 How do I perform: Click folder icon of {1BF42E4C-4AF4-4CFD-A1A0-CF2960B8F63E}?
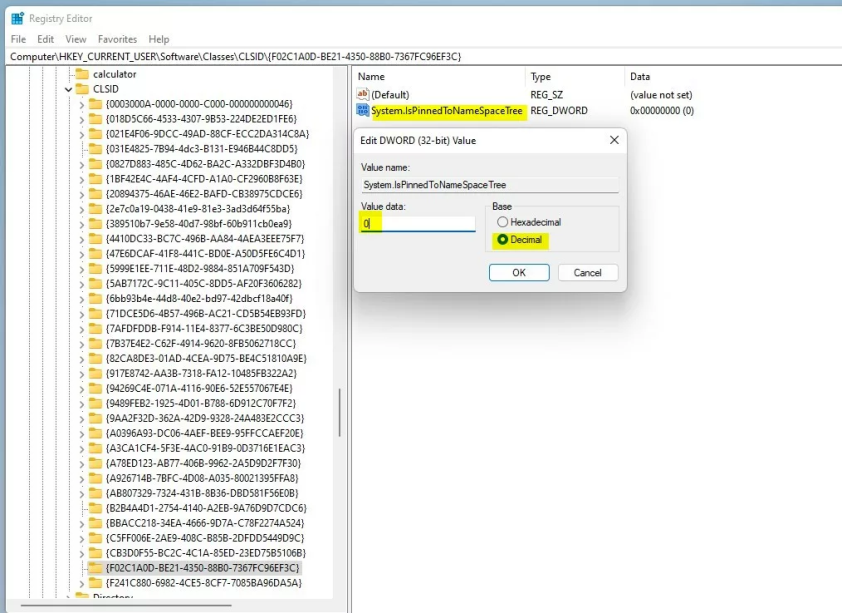click(95, 179)
